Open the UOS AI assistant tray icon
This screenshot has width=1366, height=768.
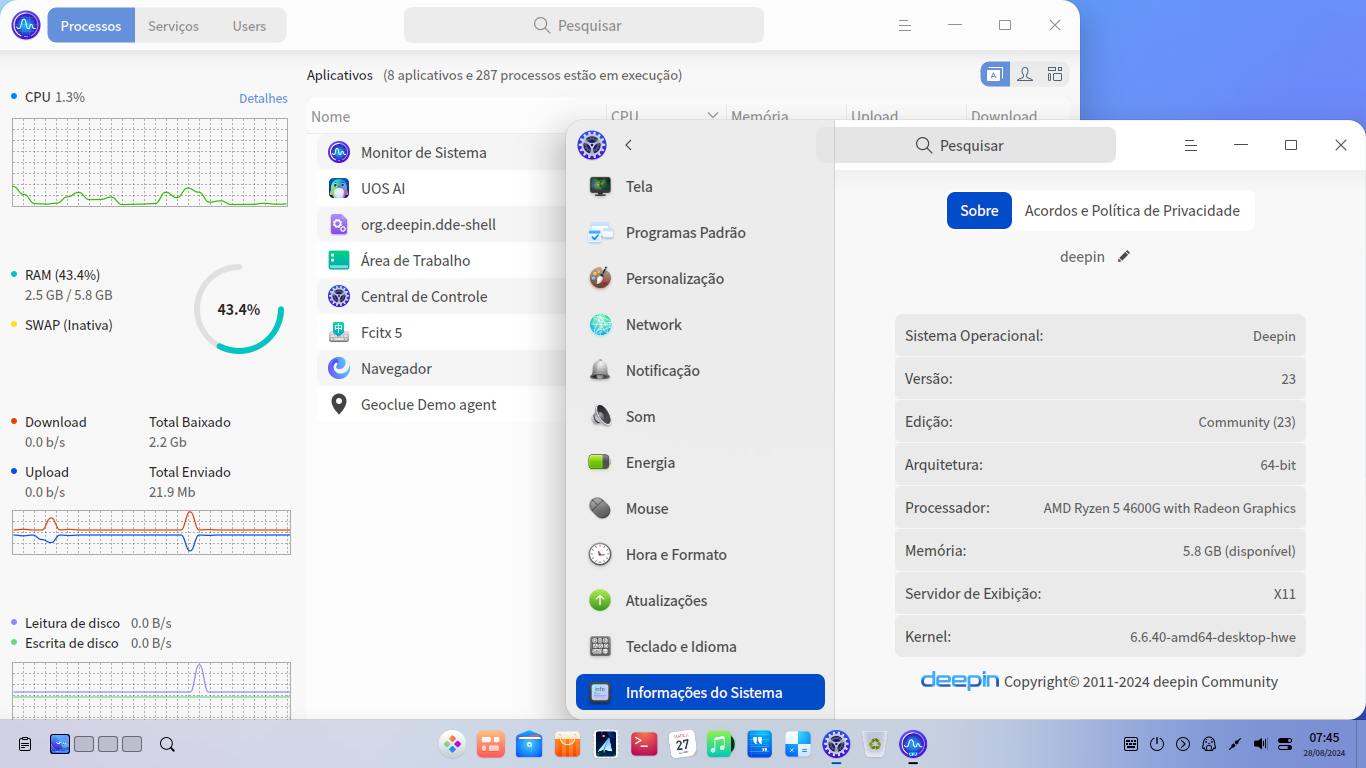(x=1209, y=744)
